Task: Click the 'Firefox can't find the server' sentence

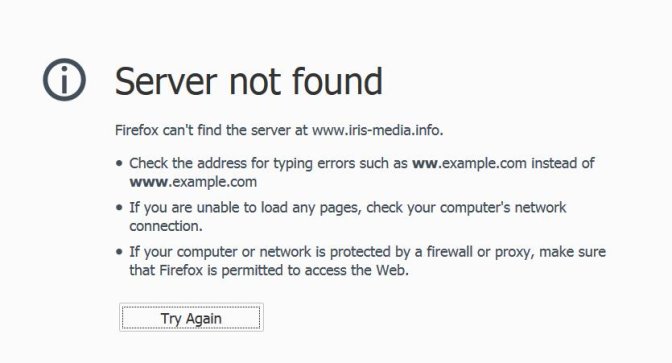Action: 279,130
